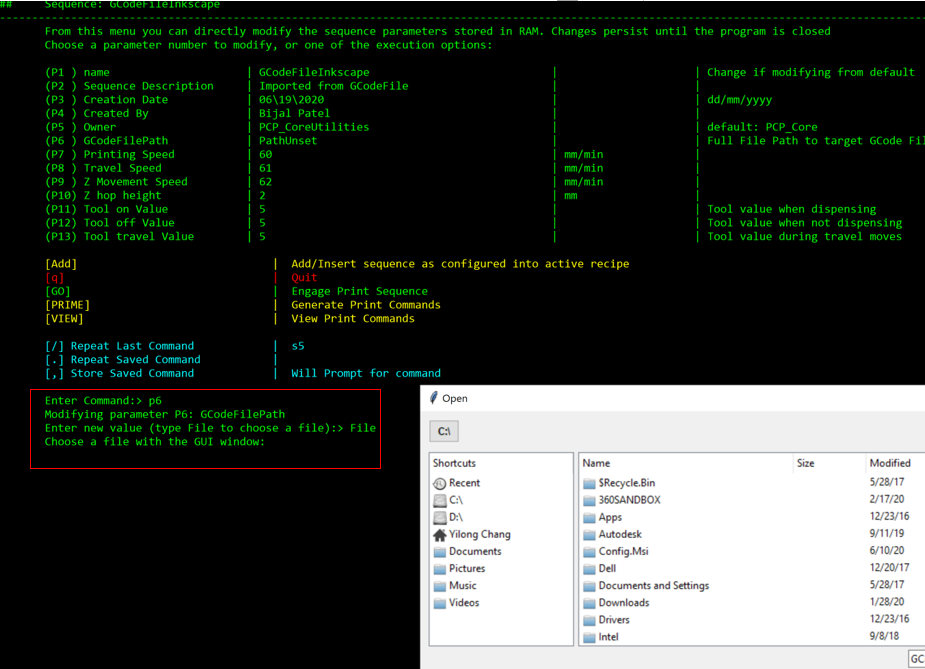The height and width of the screenshot is (669, 925).
Task: Click the red [q] Quit option
Action: click(x=54, y=277)
